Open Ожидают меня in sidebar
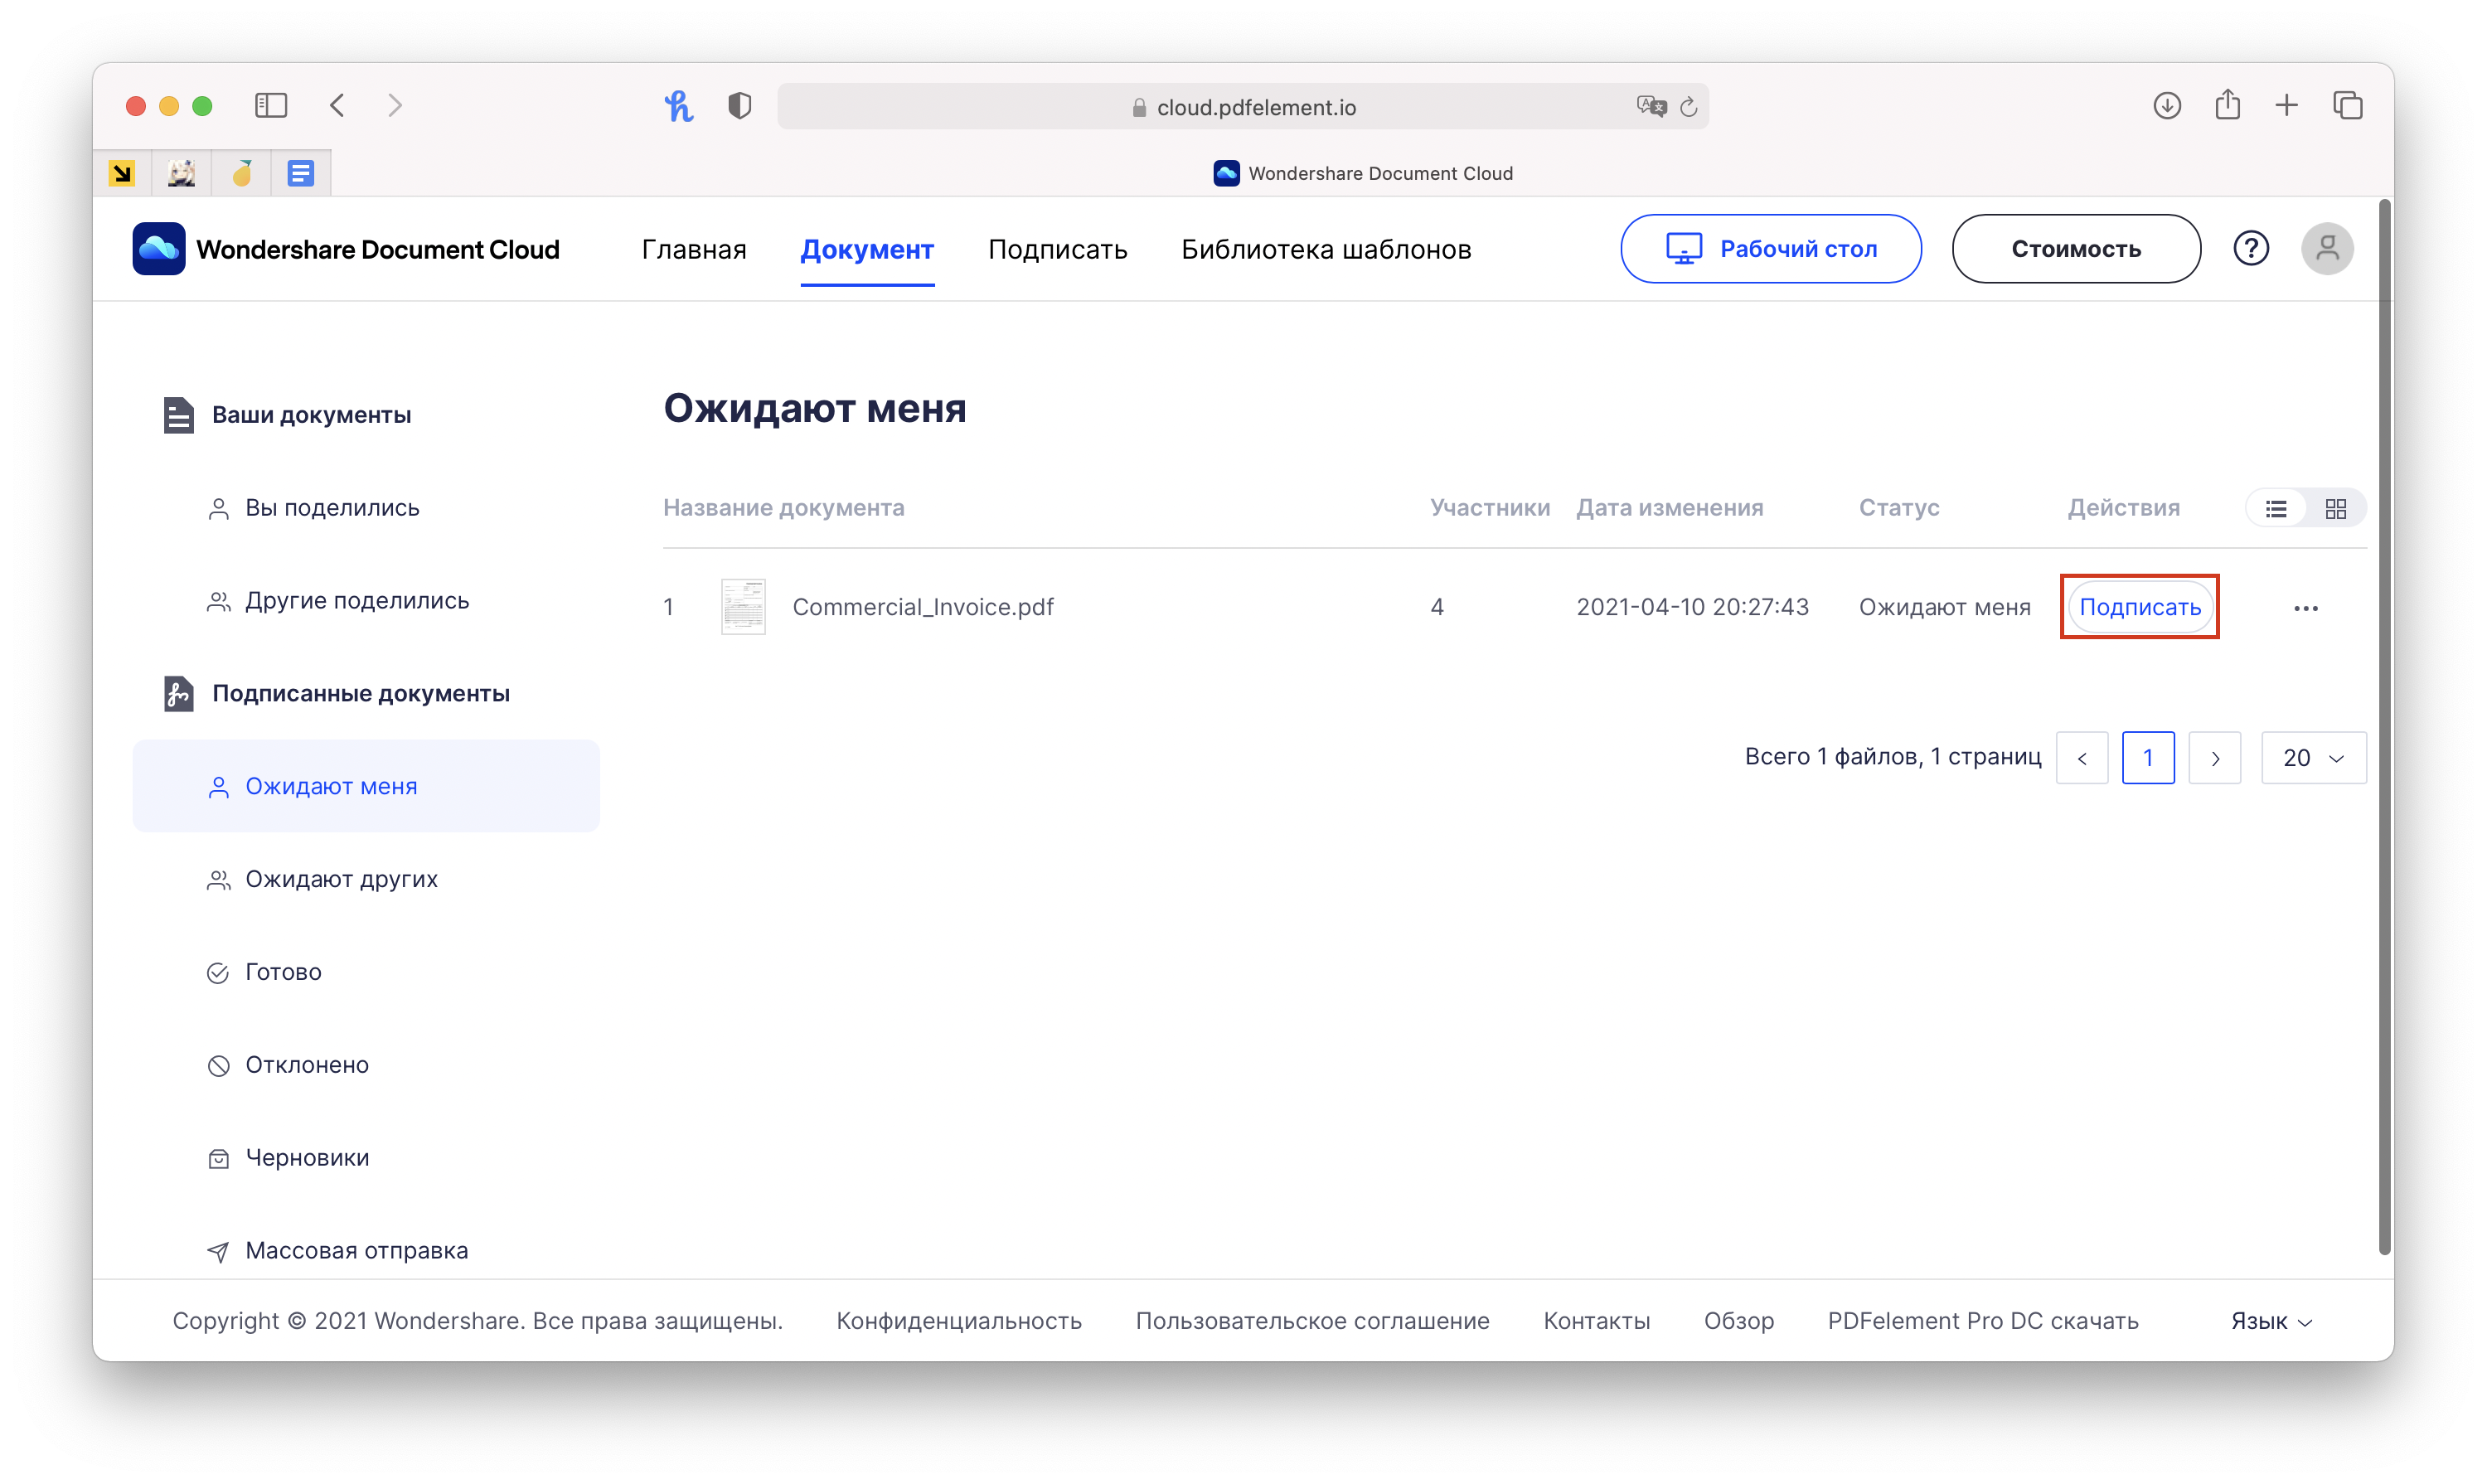 click(366, 786)
